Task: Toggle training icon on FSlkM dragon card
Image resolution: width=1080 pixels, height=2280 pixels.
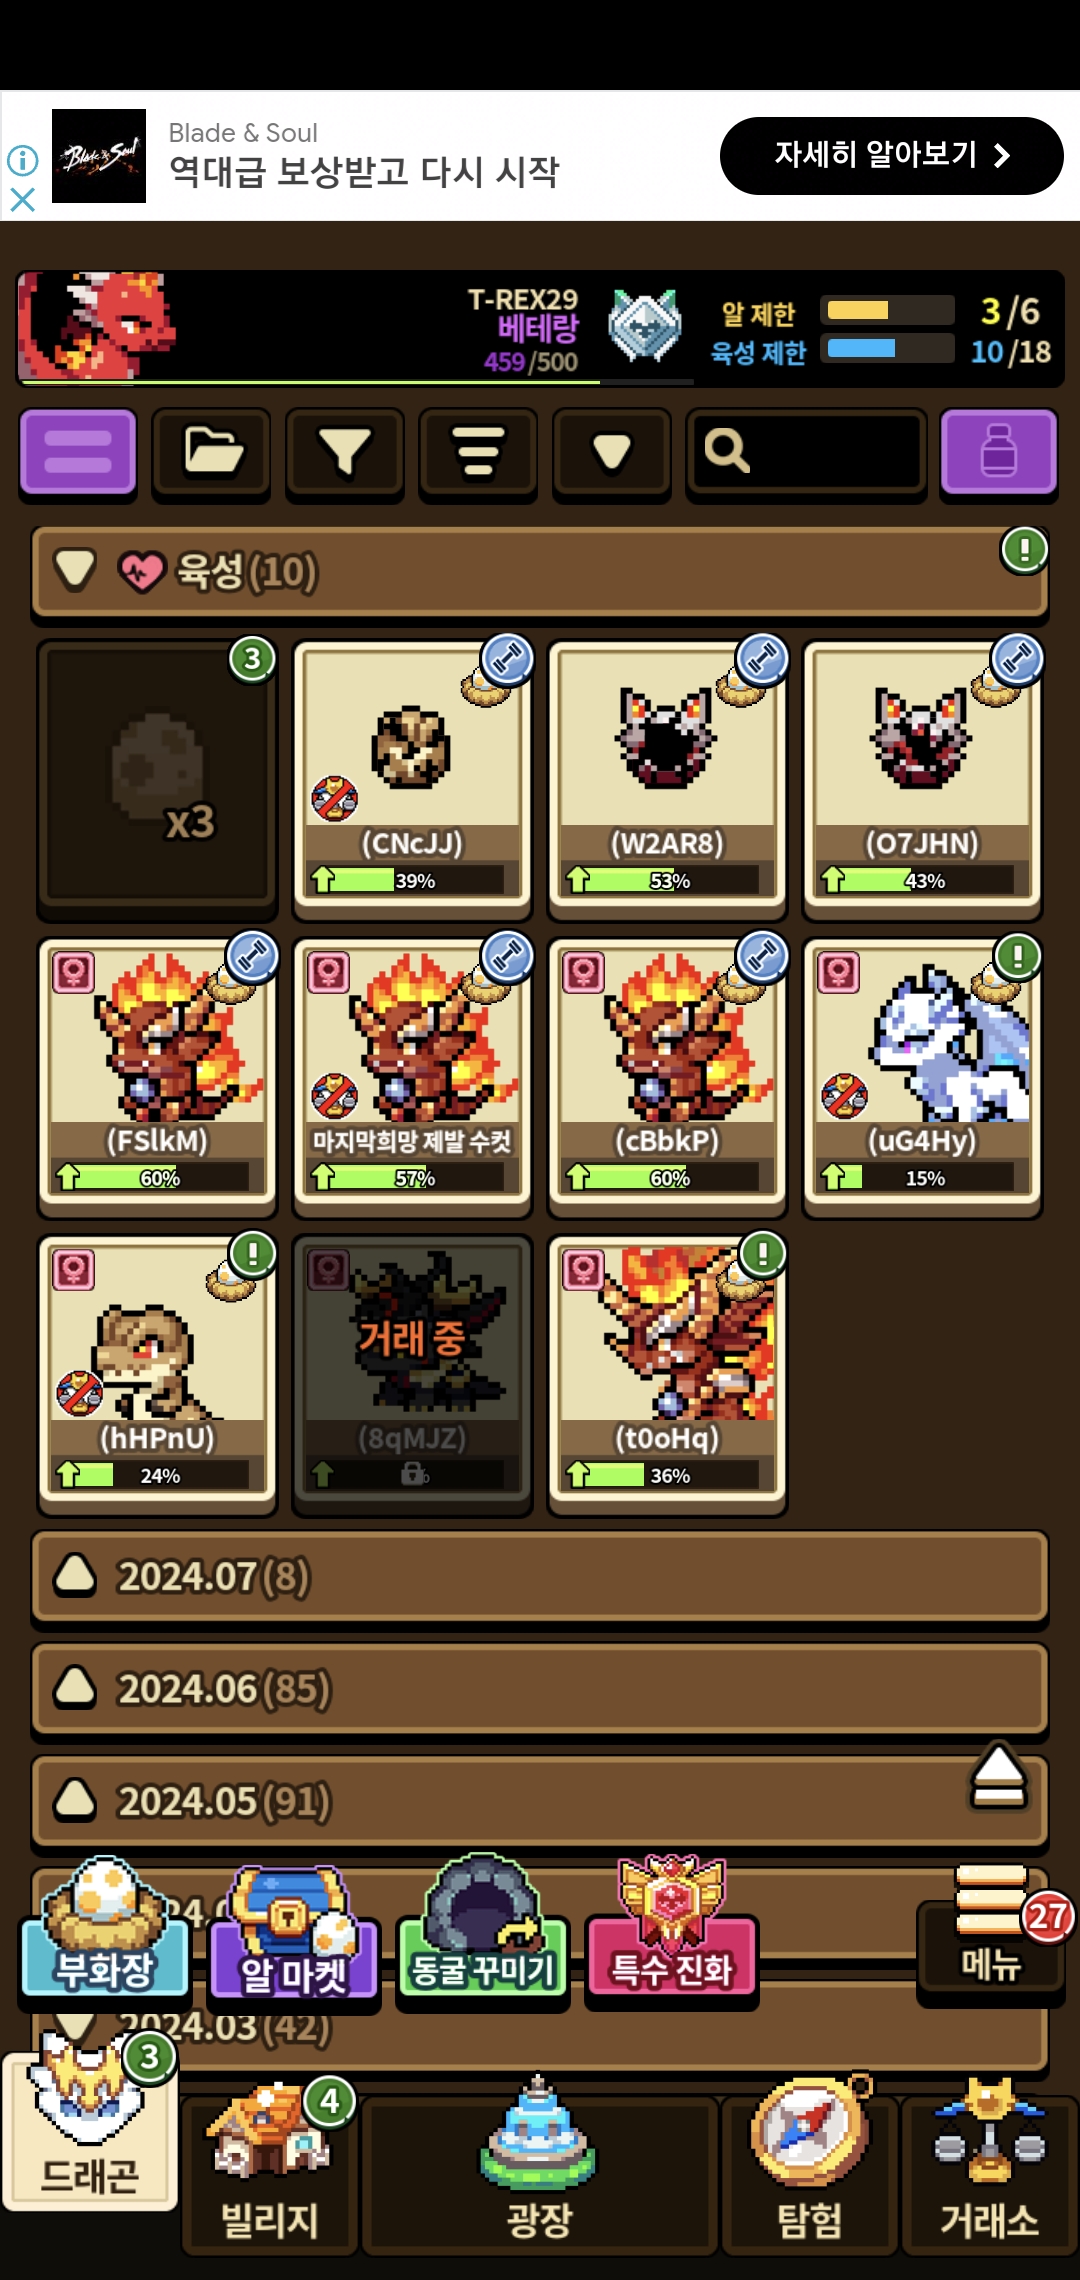Action: click(252, 957)
